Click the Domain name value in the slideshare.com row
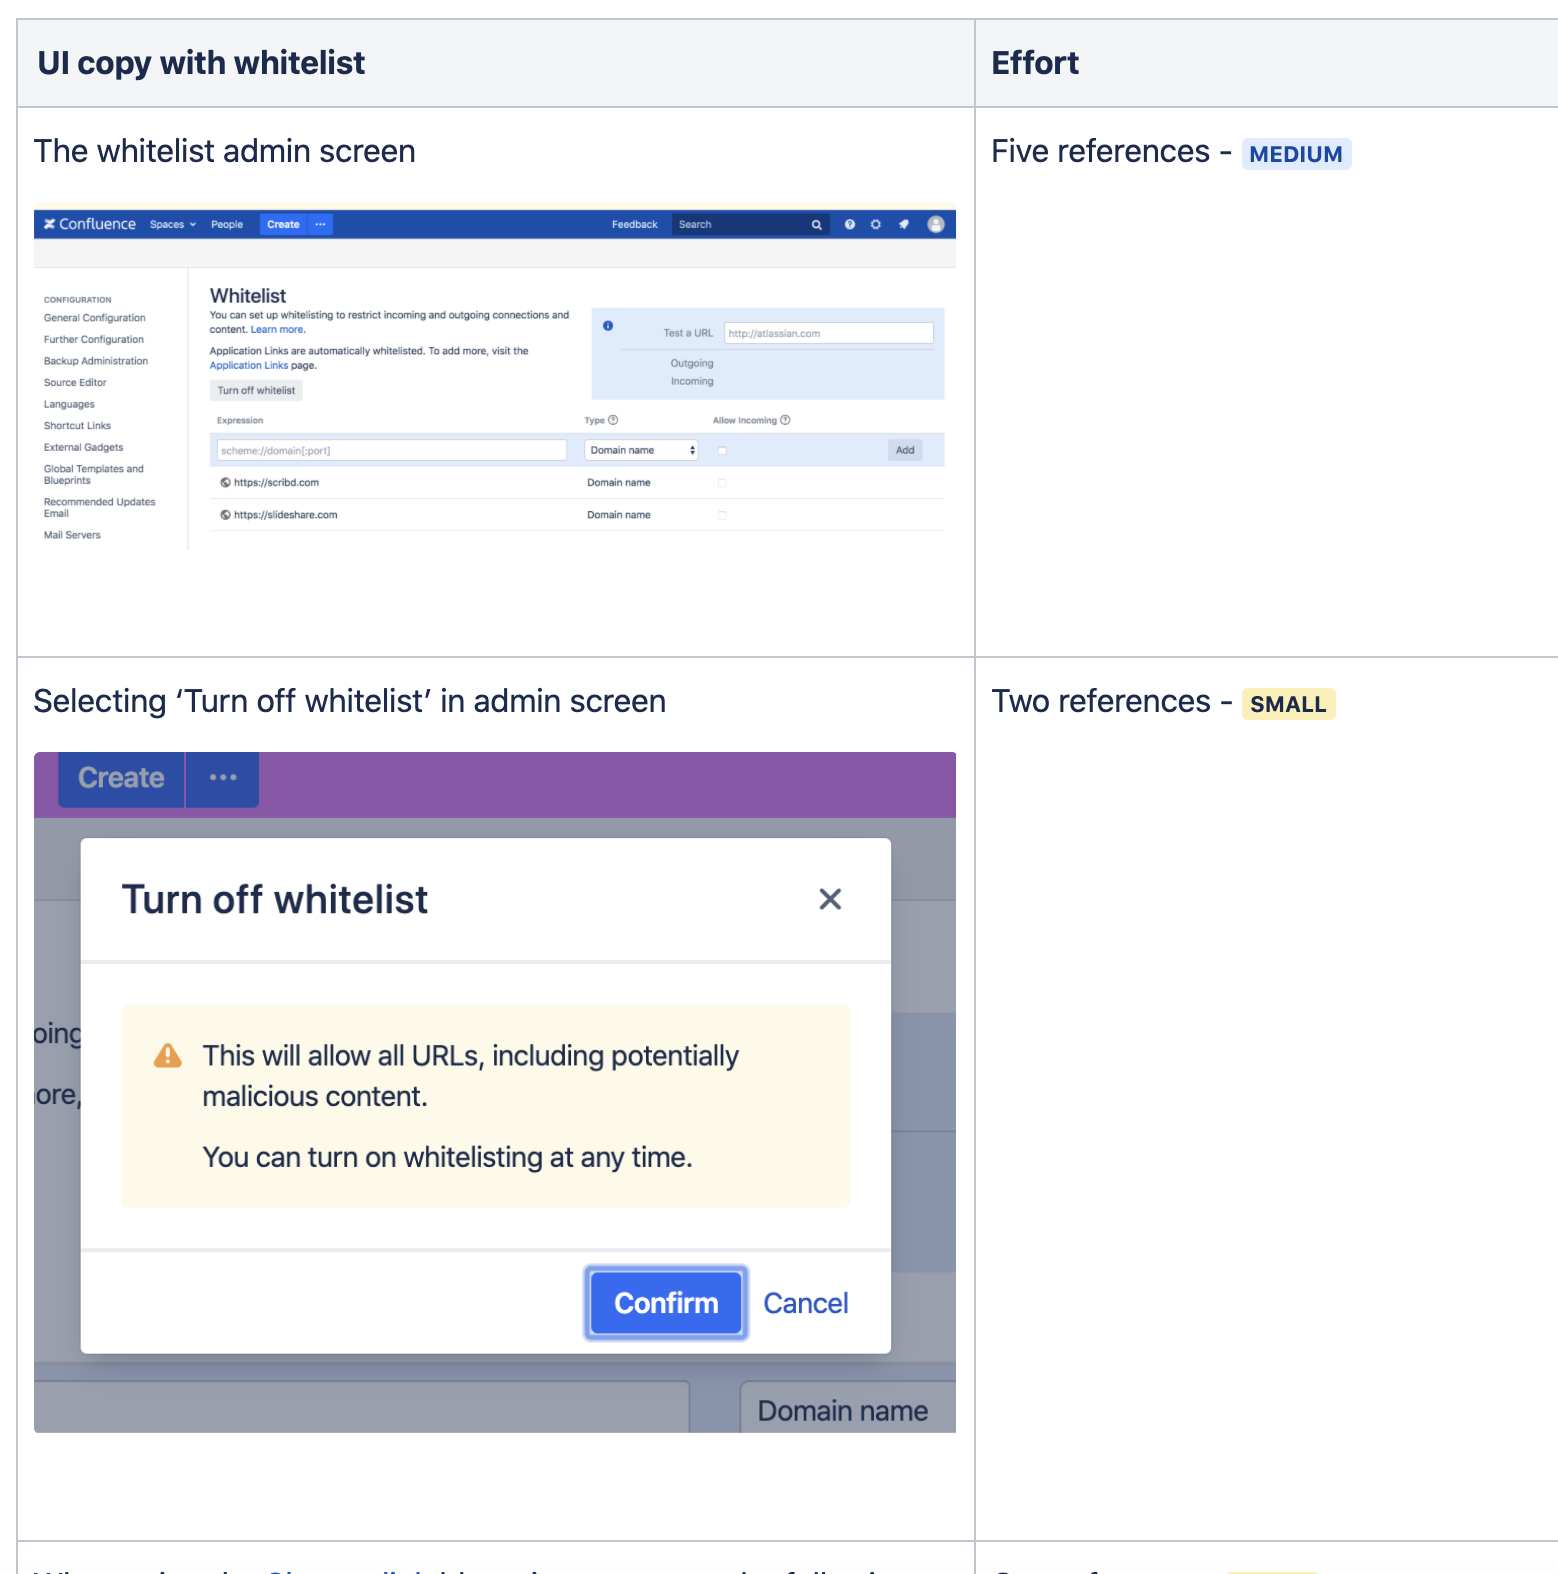Image resolution: width=1558 pixels, height=1574 pixels. (619, 515)
